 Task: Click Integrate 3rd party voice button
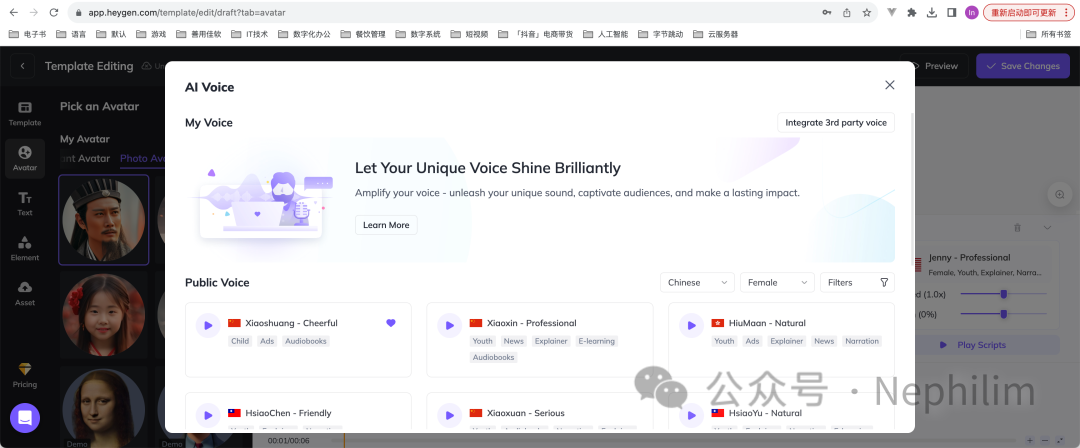click(x=835, y=123)
